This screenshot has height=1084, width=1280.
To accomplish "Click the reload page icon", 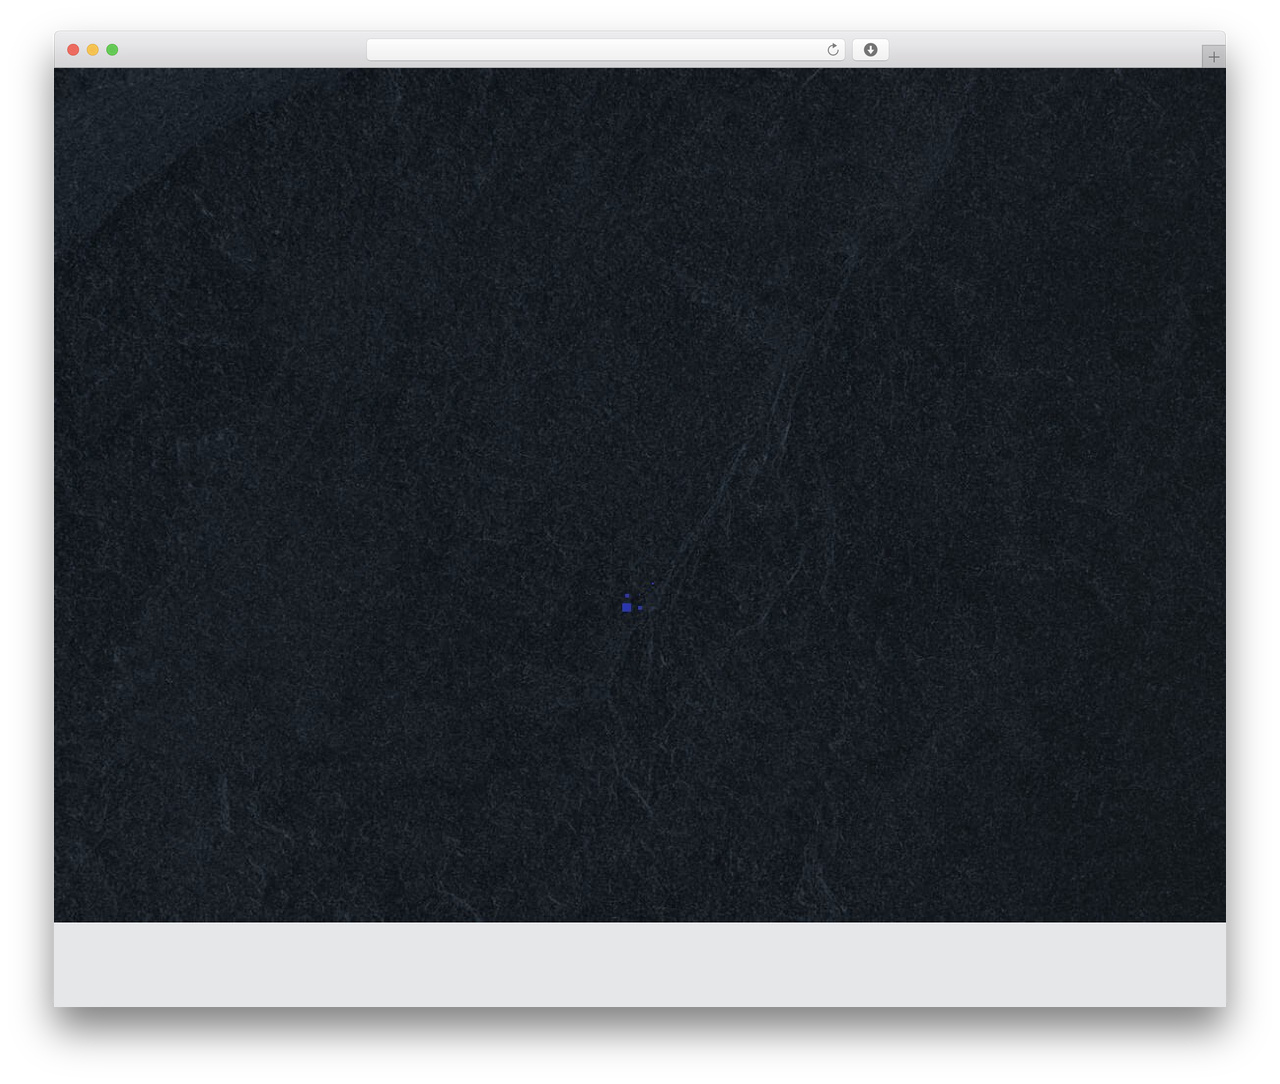I will pos(832,50).
